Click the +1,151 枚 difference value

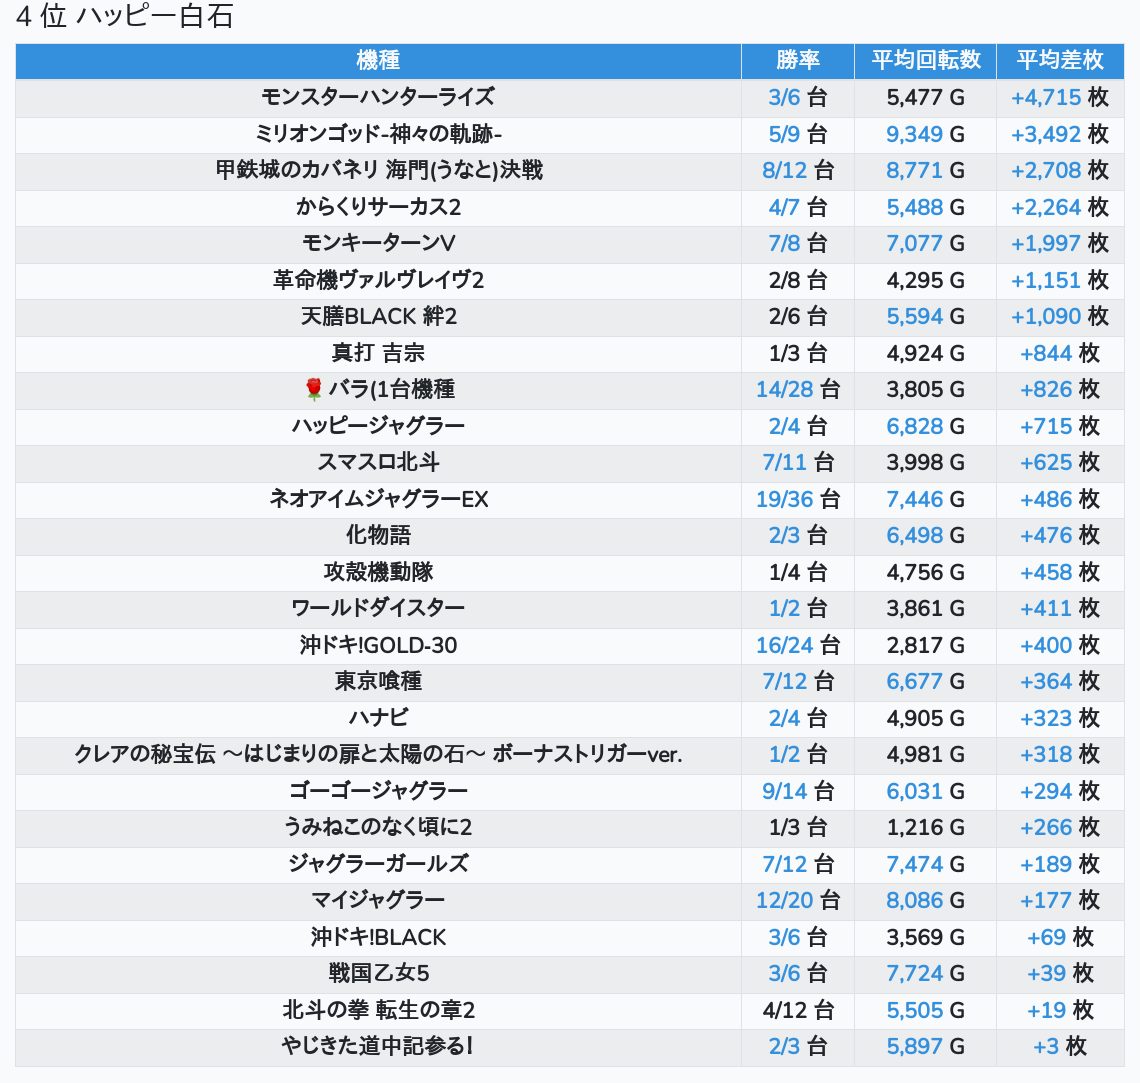coord(1060,280)
